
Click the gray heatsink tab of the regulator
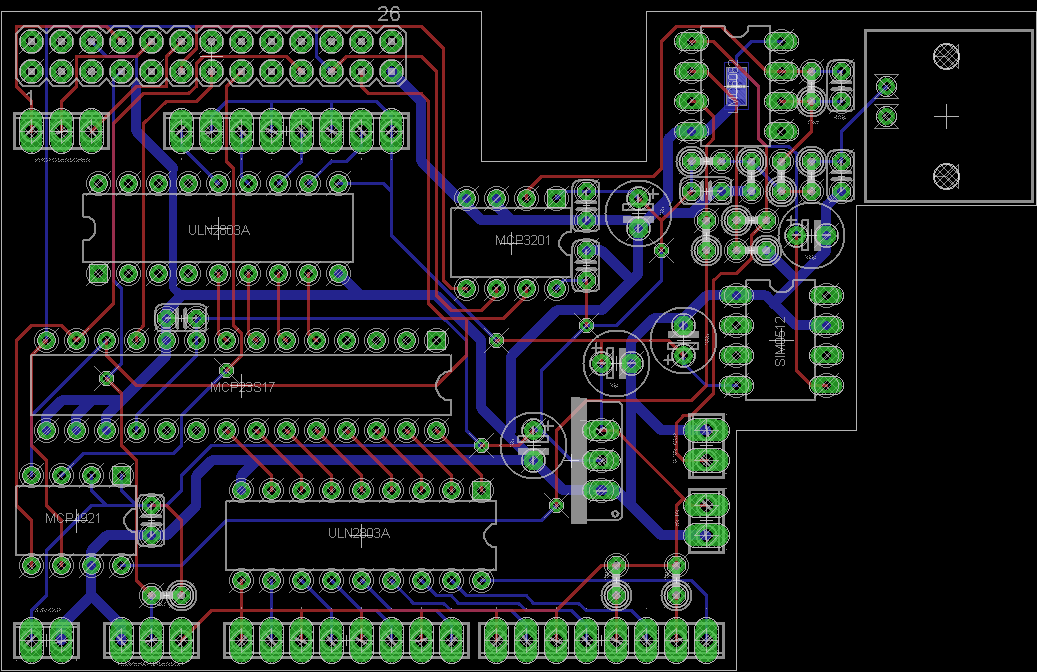579,461
